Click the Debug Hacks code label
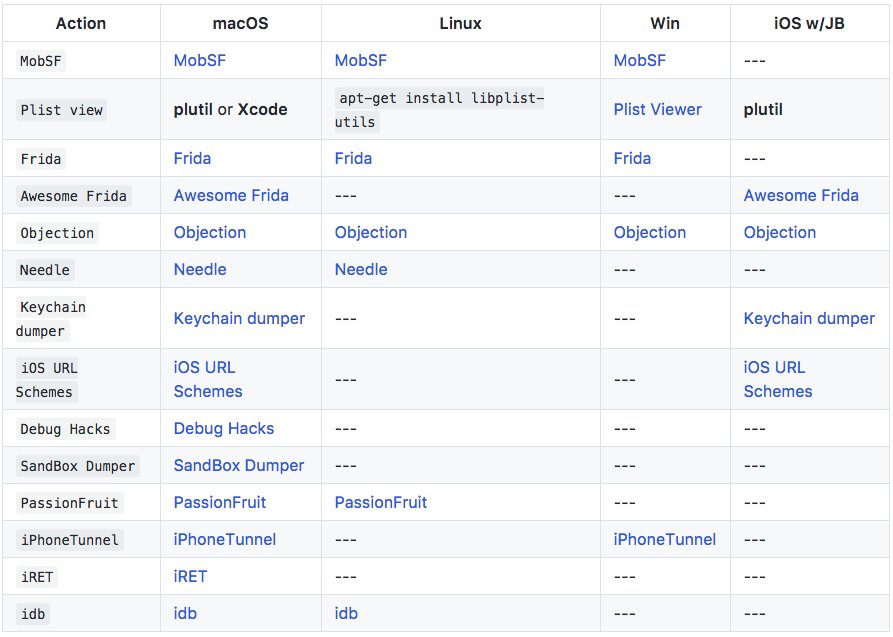This screenshot has height=637, width=893. (65, 429)
